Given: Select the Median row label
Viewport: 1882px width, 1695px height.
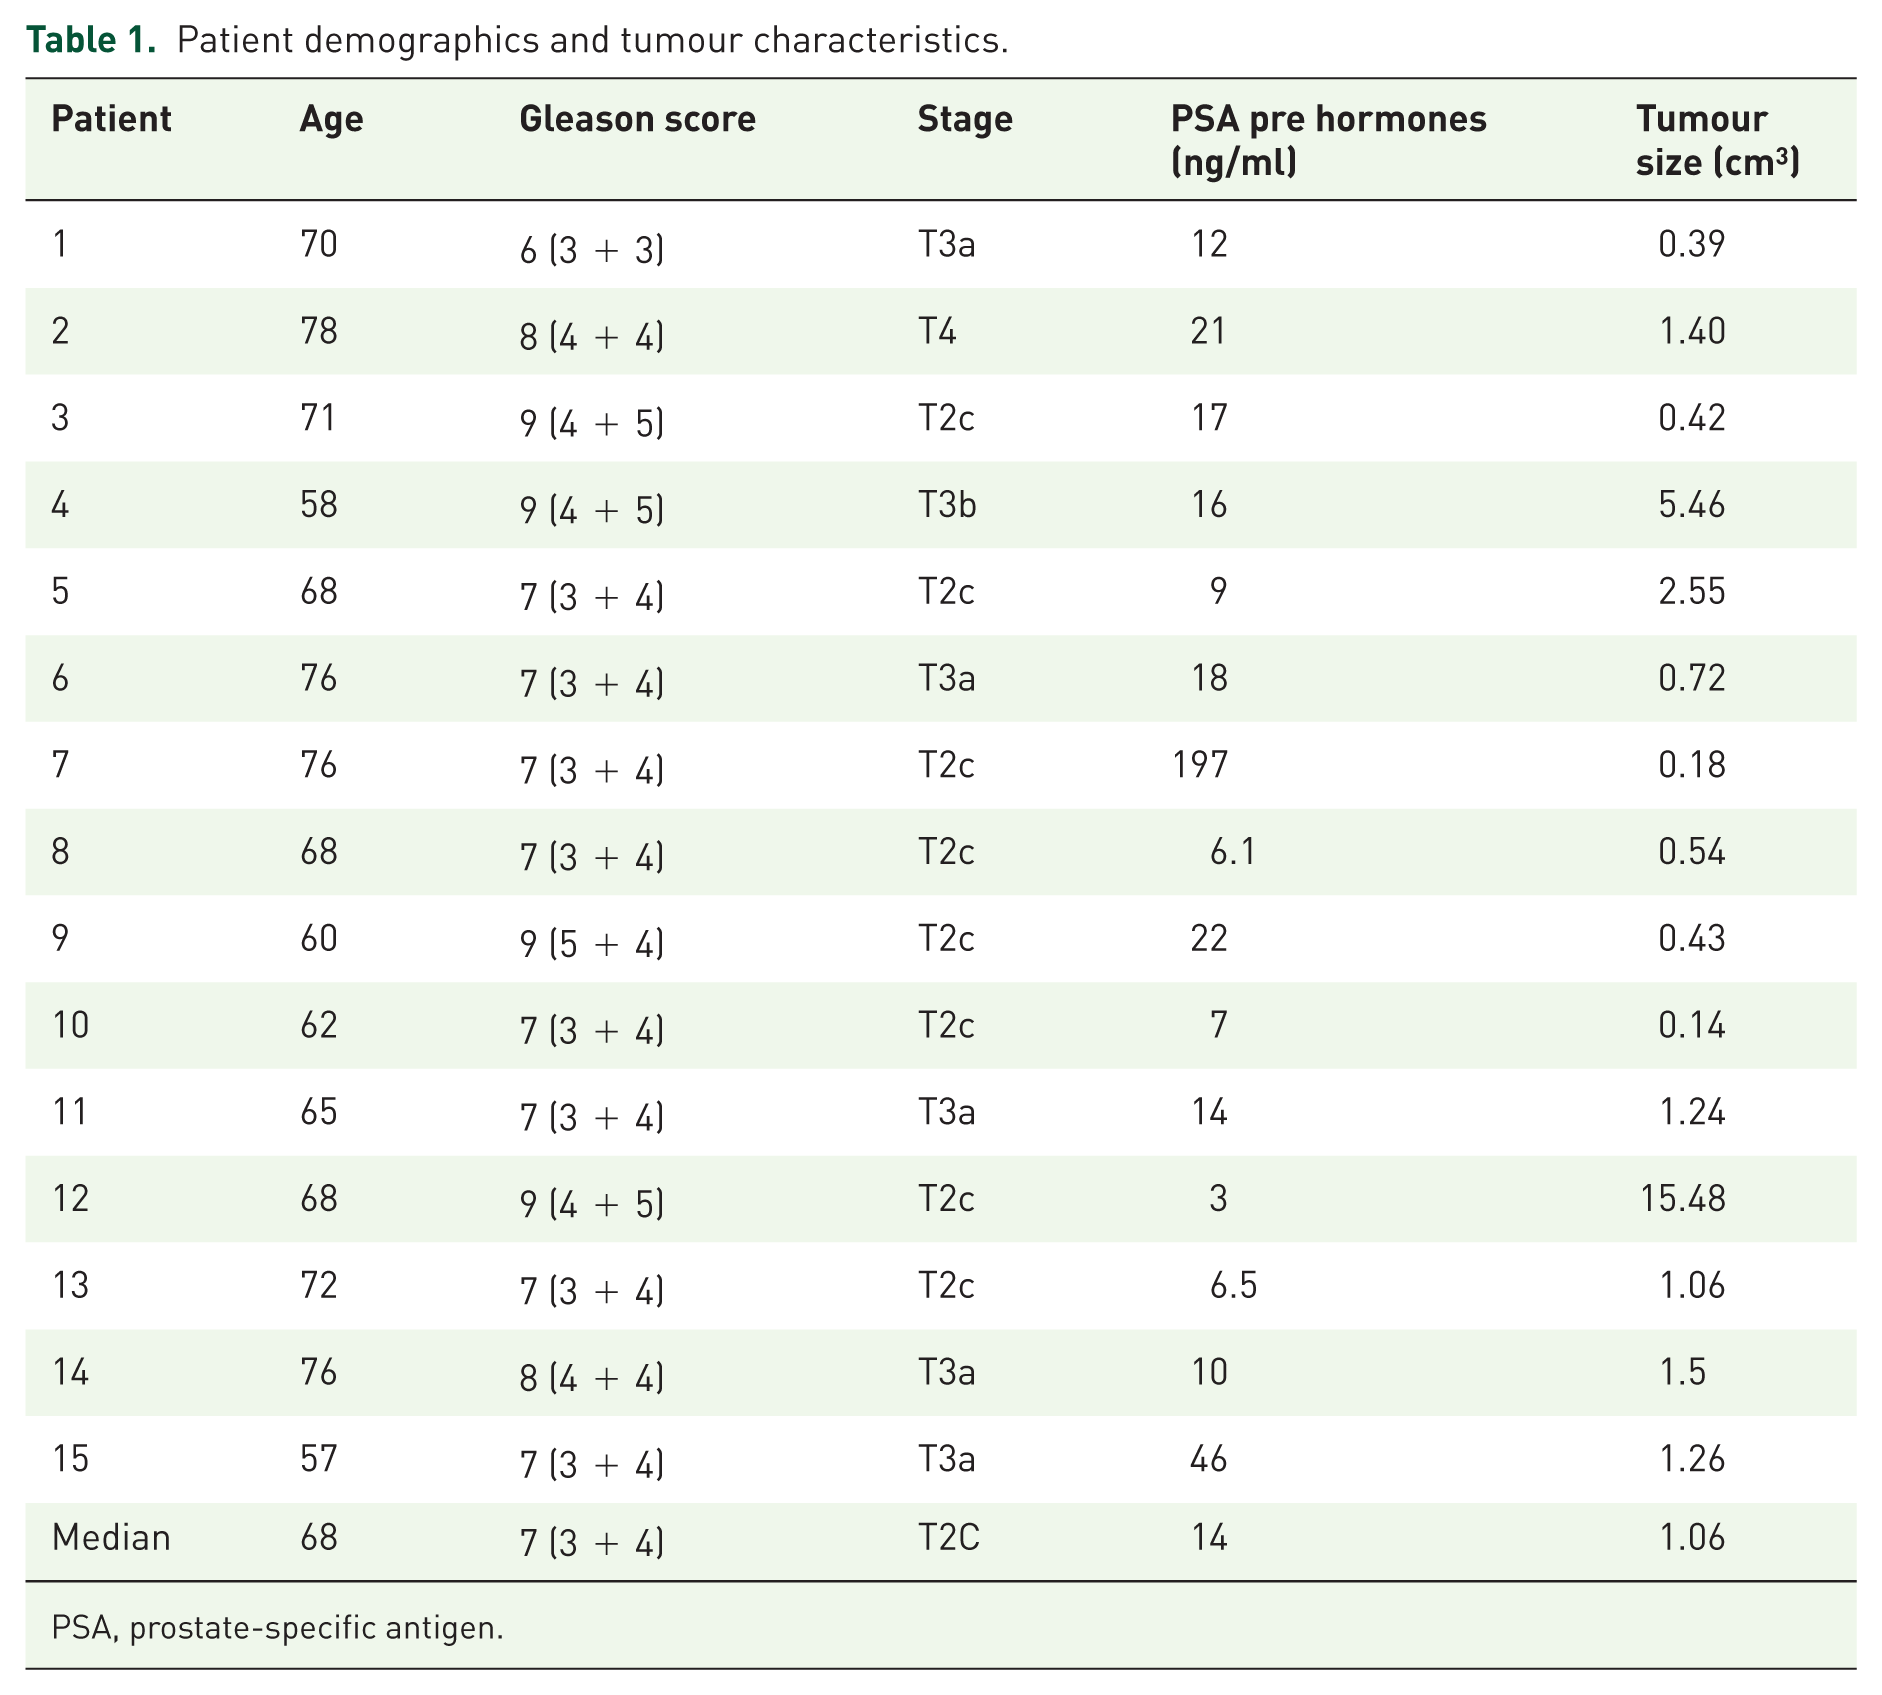Looking at the screenshot, I should click(x=111, y=1537).
